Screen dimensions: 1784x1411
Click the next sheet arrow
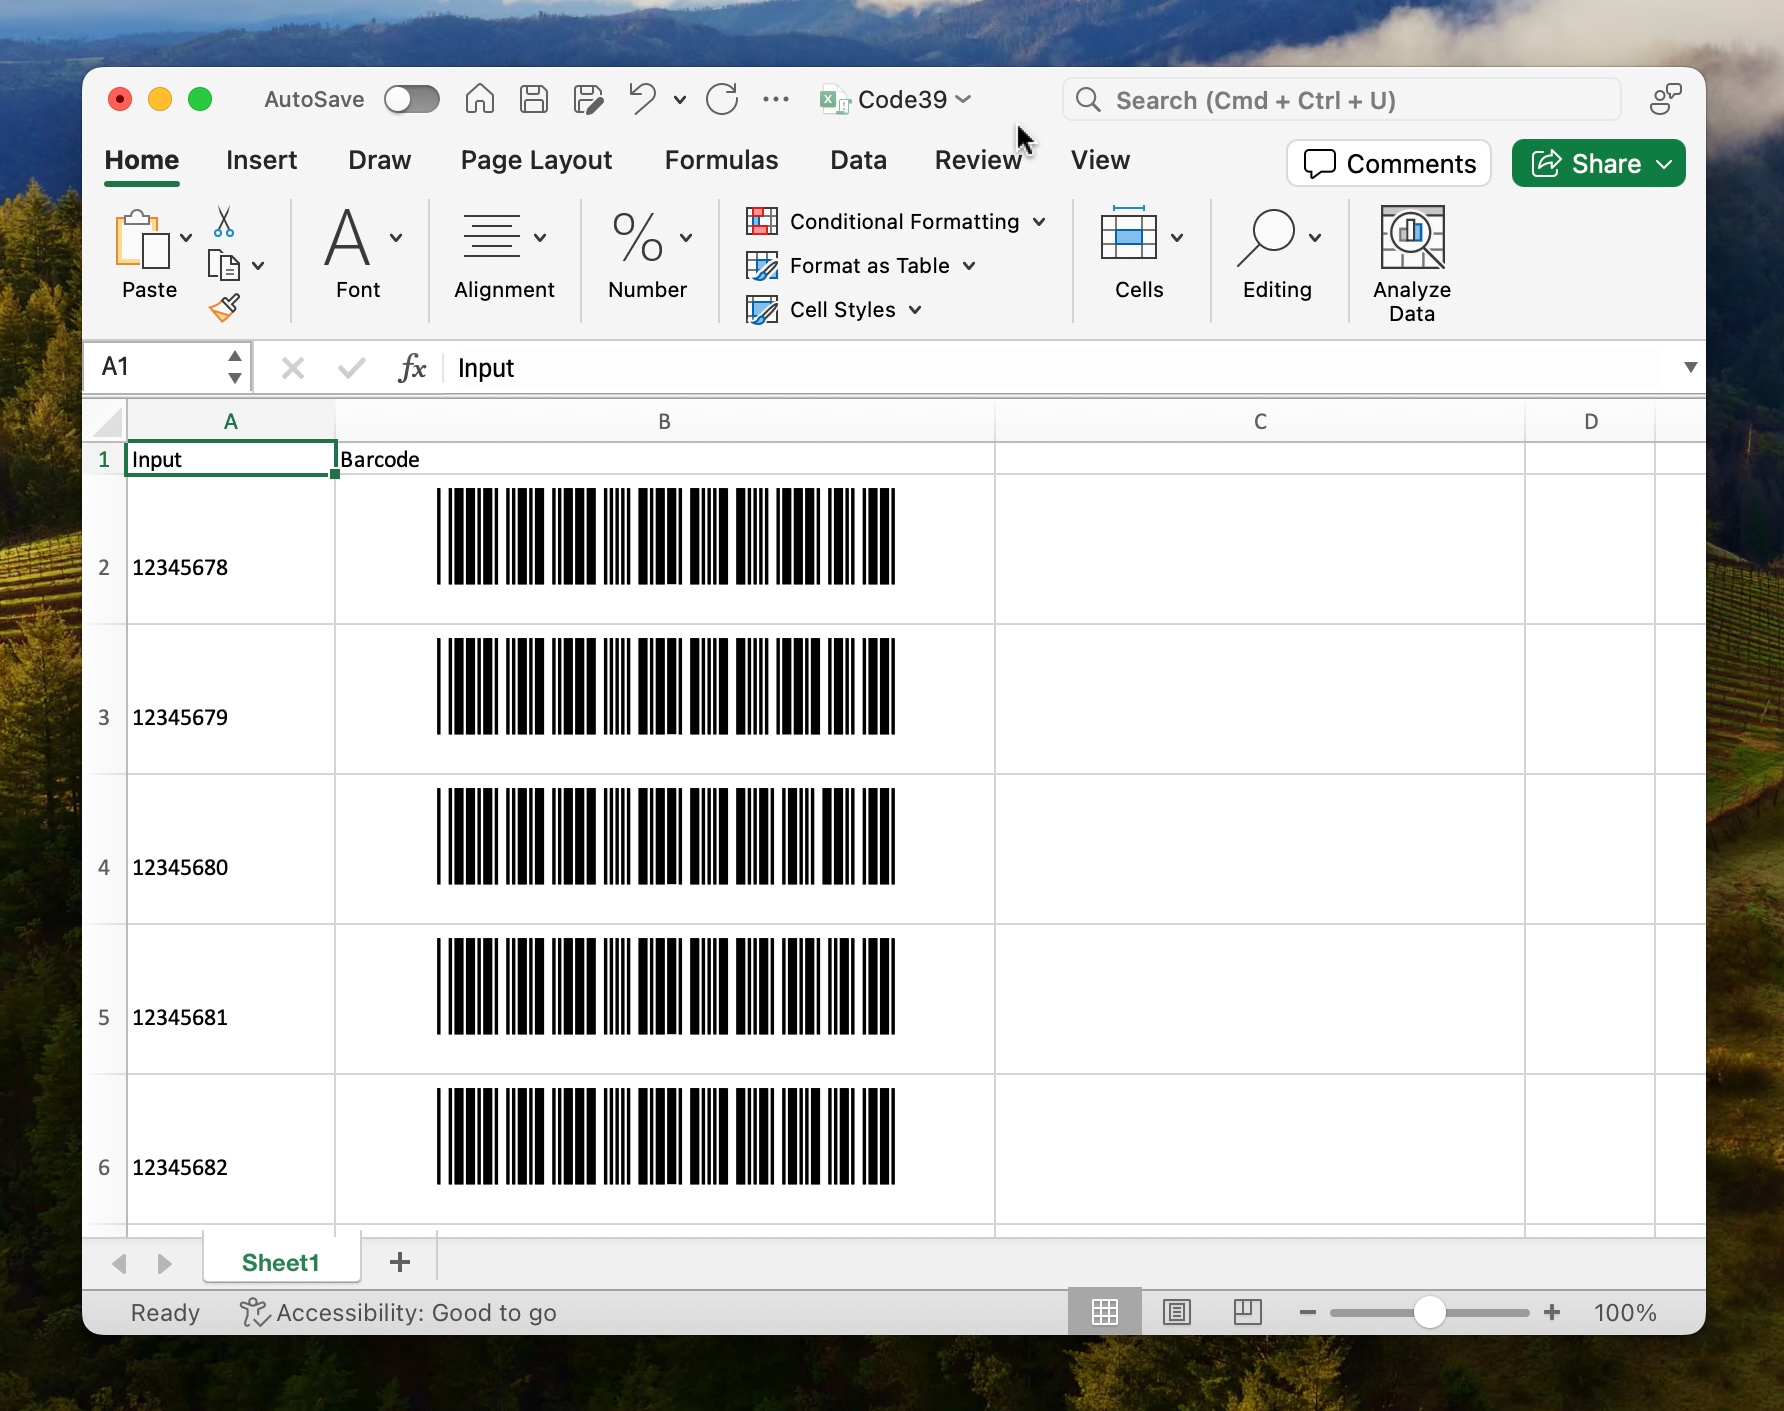click(x=165, y=1264)
